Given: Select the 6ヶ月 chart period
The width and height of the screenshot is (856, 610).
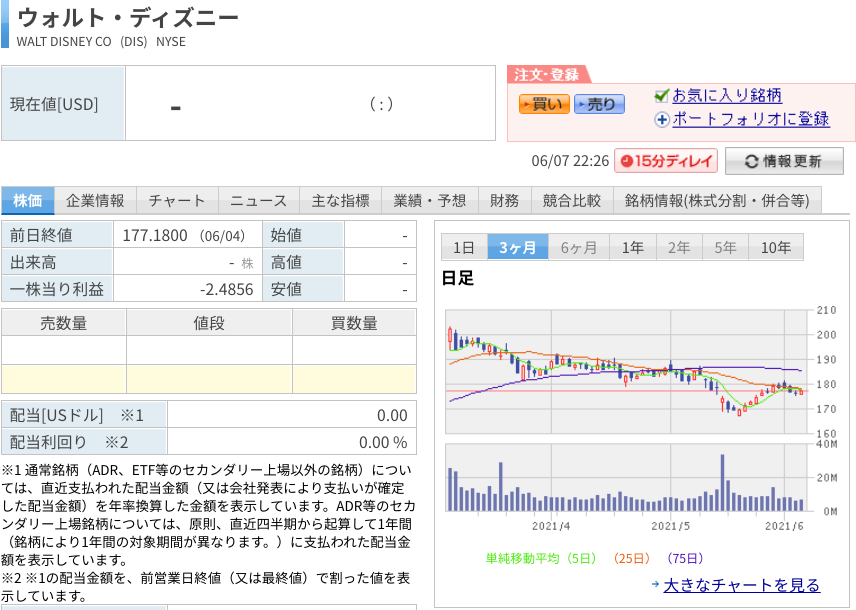Looking at the screenshot, I should 579,247.
